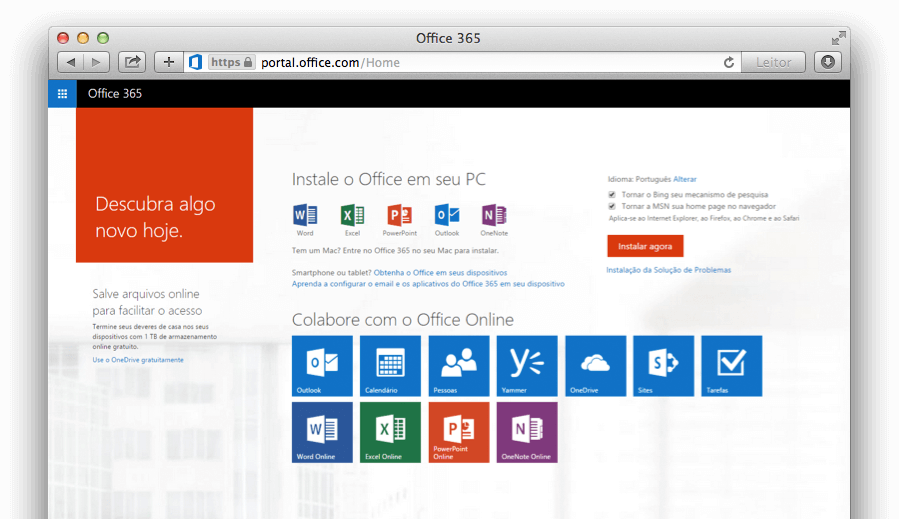
Task: Open the Yammer tile
Action: (x=527, y=366)
